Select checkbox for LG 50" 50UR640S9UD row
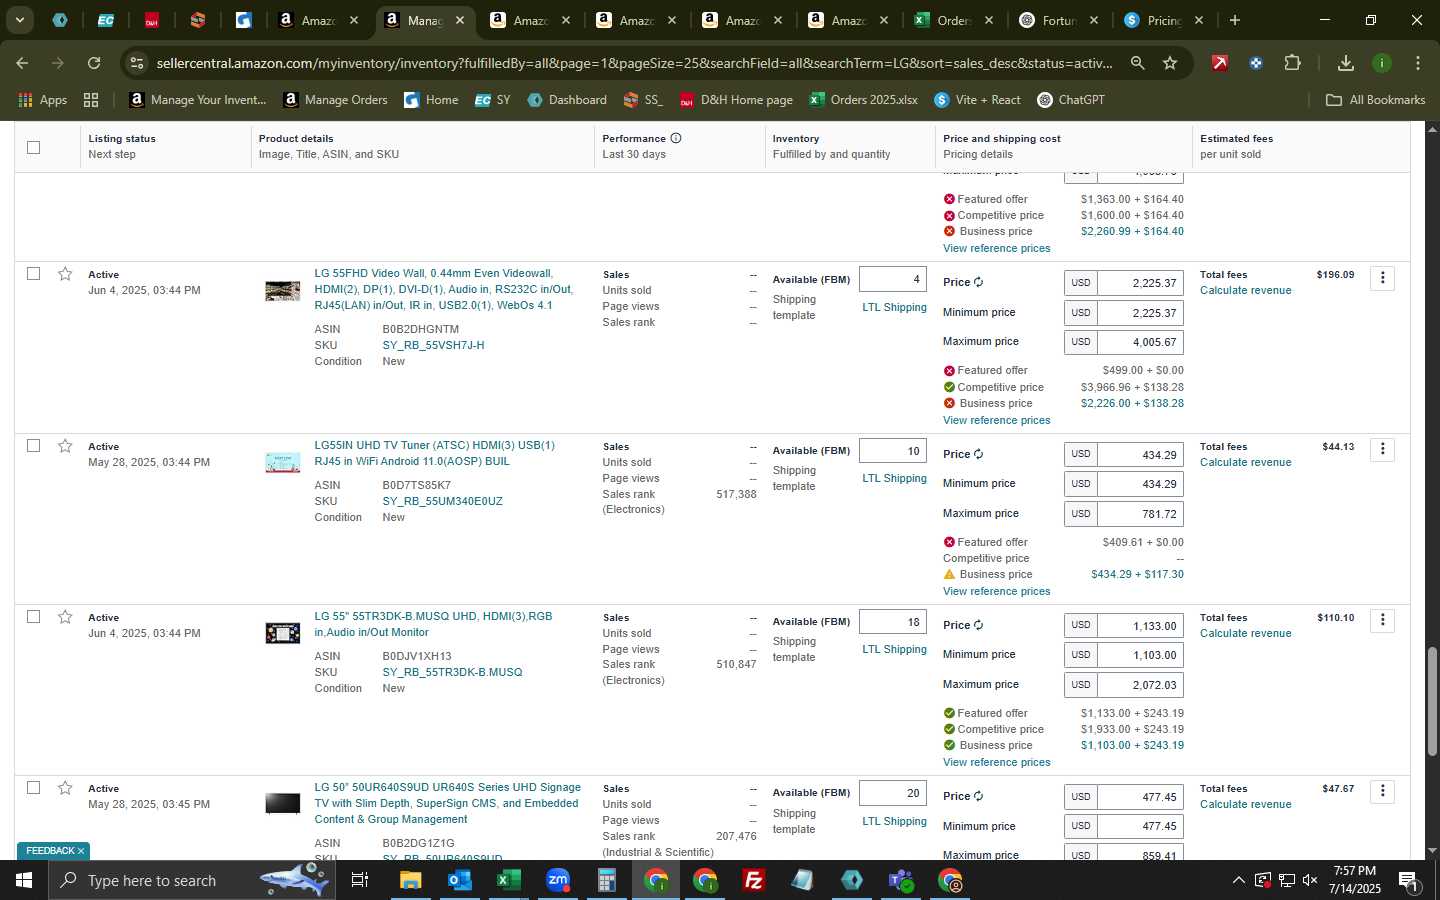The width and height of the screenshot is (1440, 900). point(33,787)
